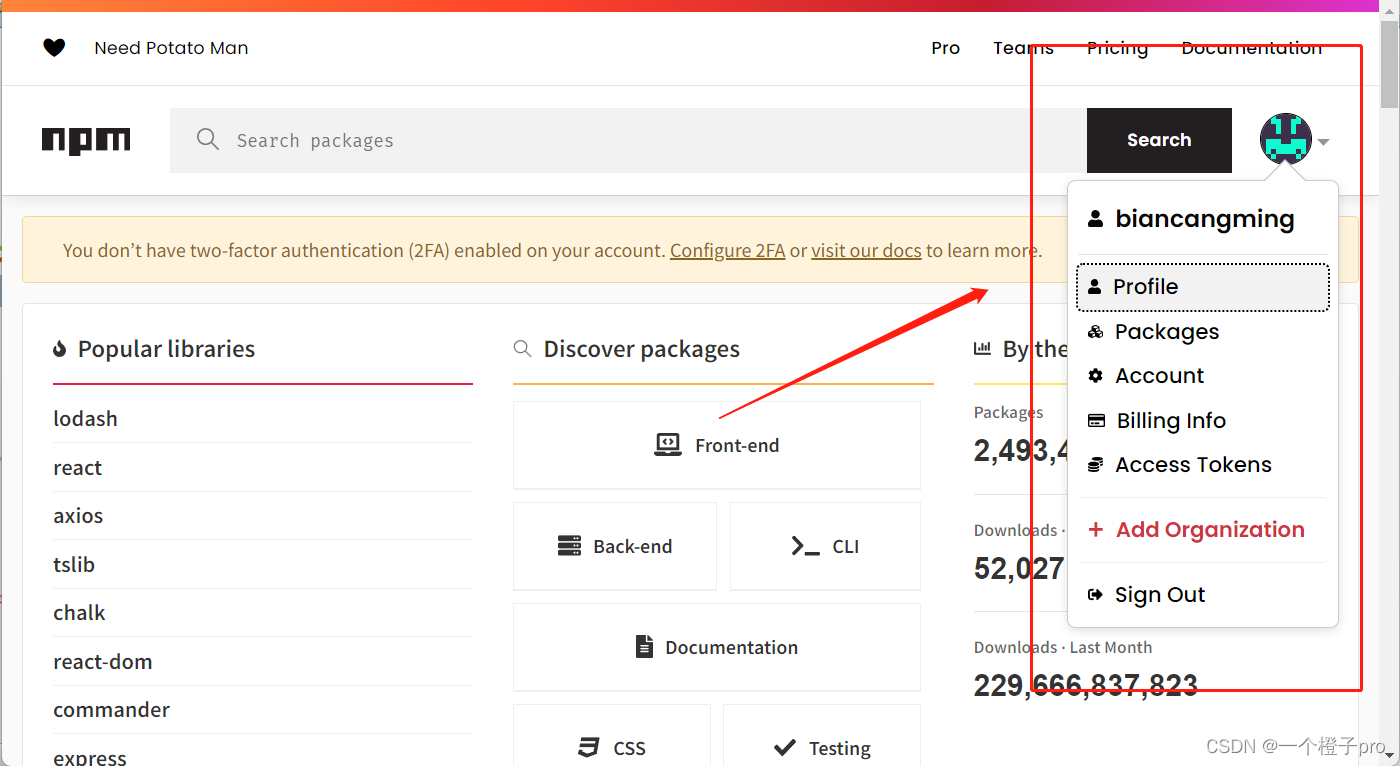Viewport: 1400px width, 766px height.
Task: Click the Discover packages heading
Action: (x=642, y=349)
